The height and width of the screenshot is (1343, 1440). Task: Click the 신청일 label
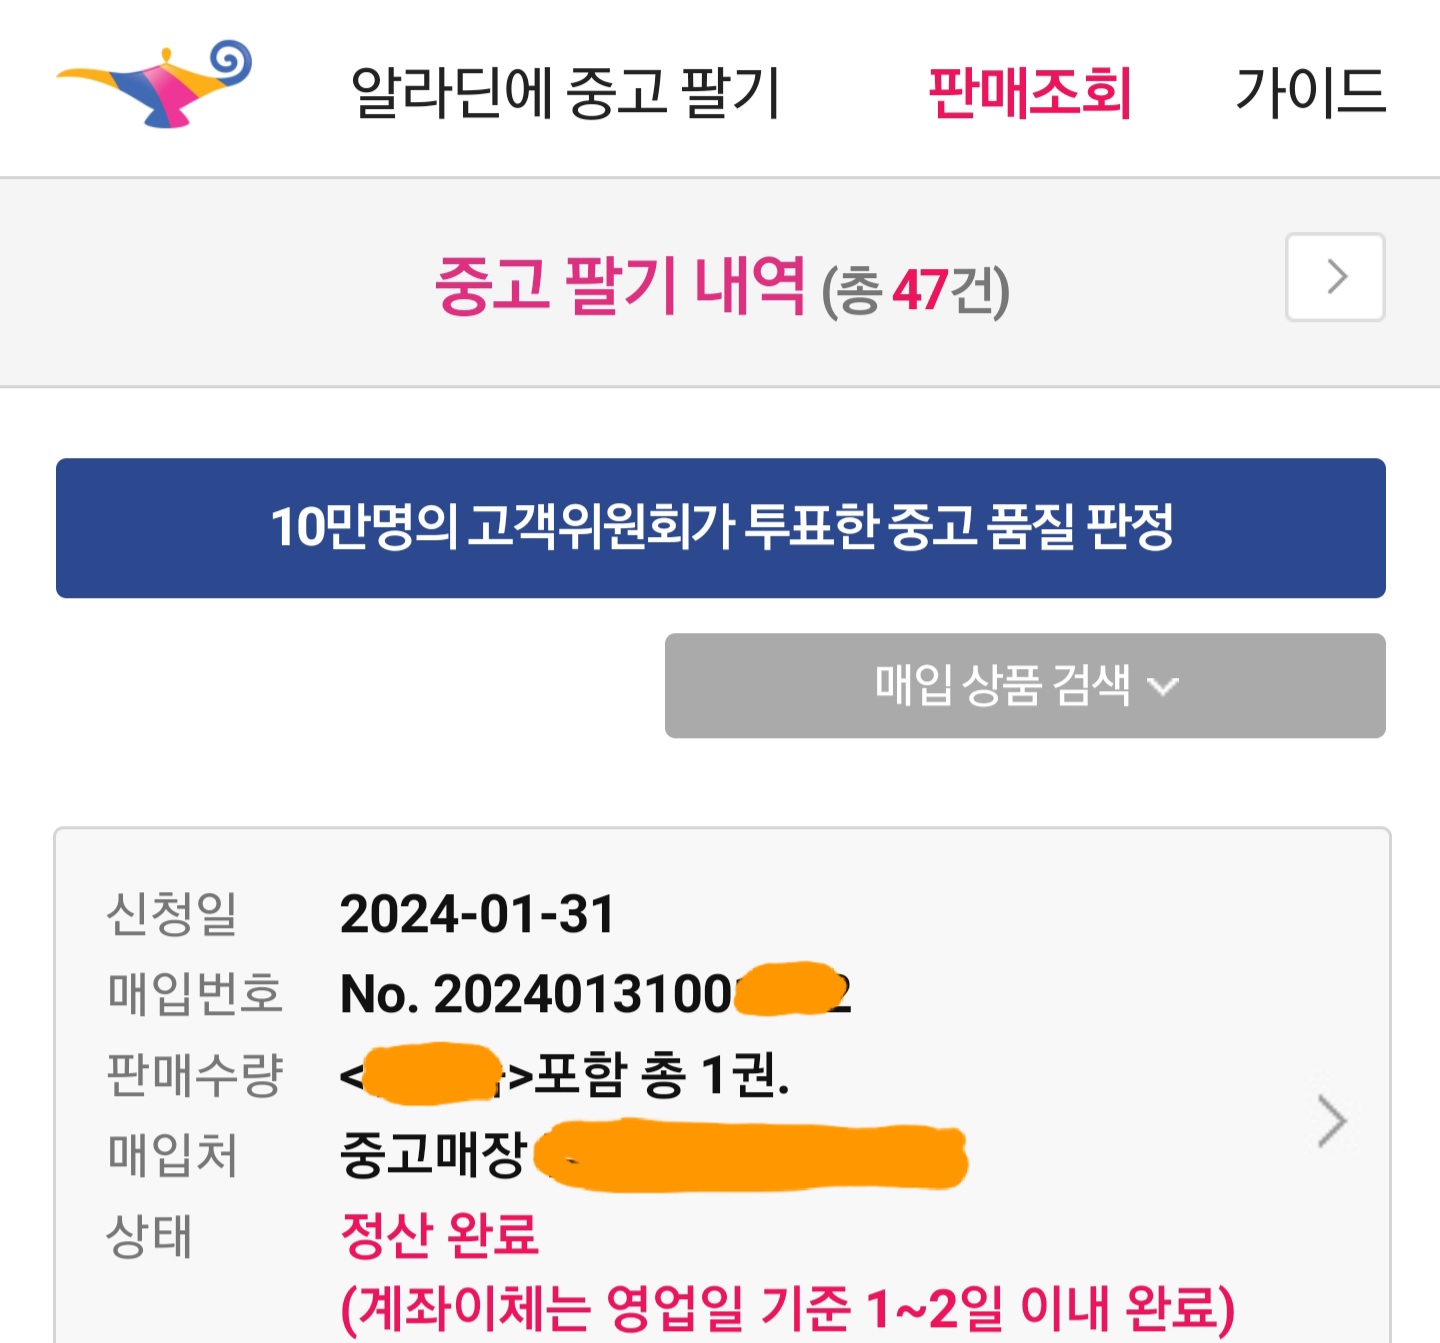click(x=171, y=914)
